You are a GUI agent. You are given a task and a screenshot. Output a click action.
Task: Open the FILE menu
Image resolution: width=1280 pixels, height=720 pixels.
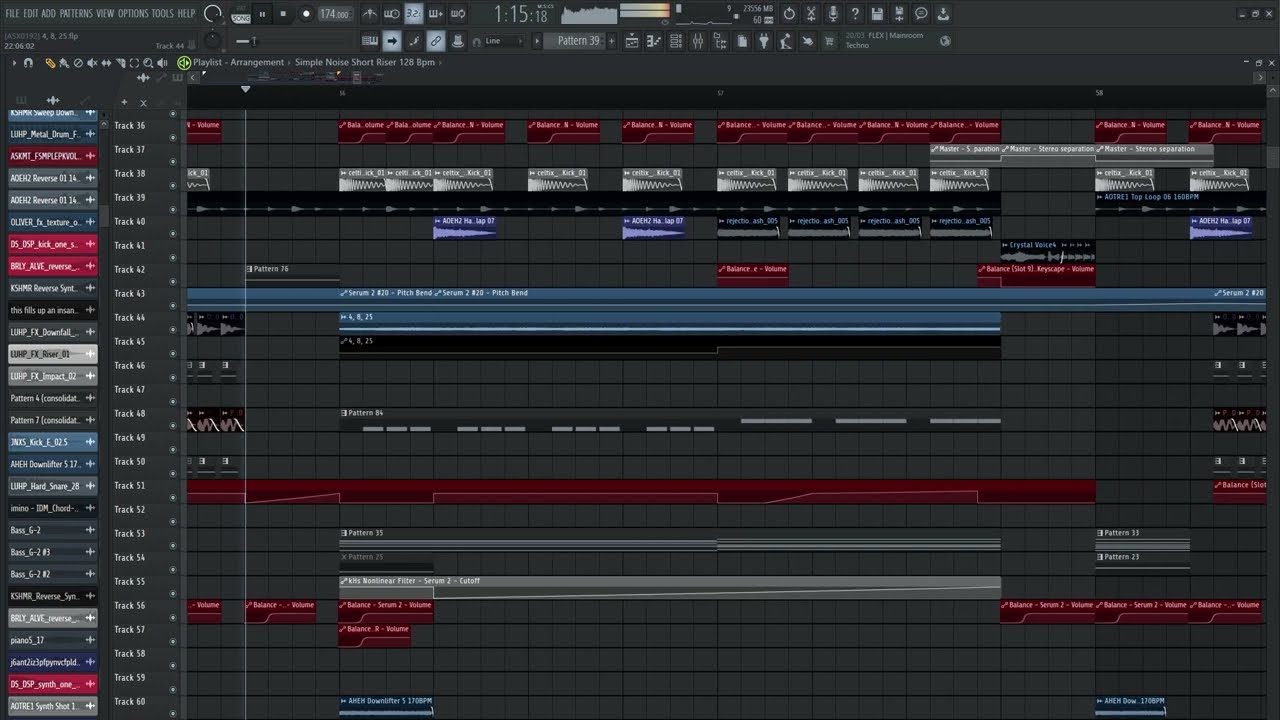coord(12,14)
